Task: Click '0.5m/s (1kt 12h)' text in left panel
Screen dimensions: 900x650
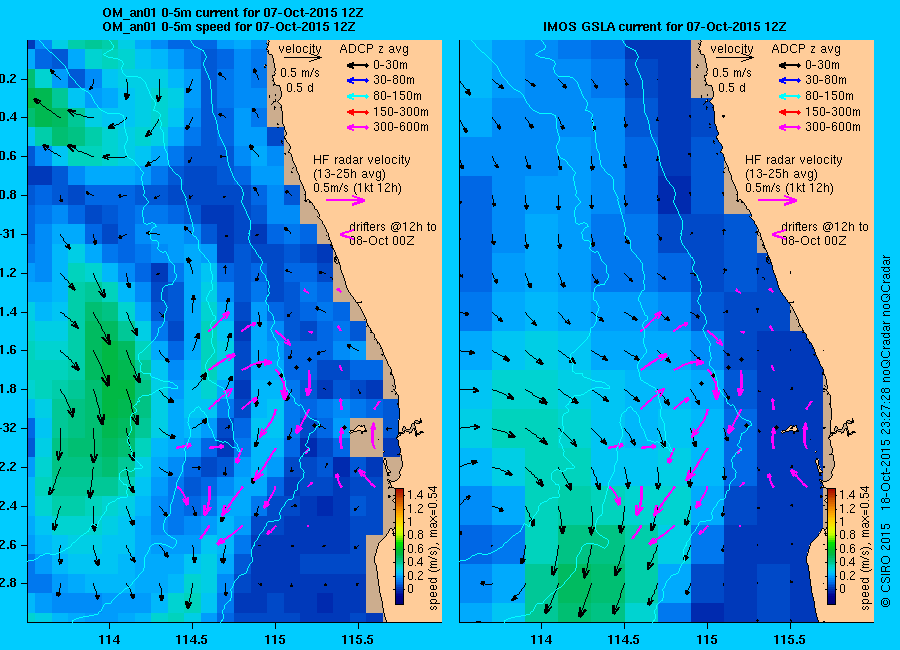Action: (x=358, y=188)
